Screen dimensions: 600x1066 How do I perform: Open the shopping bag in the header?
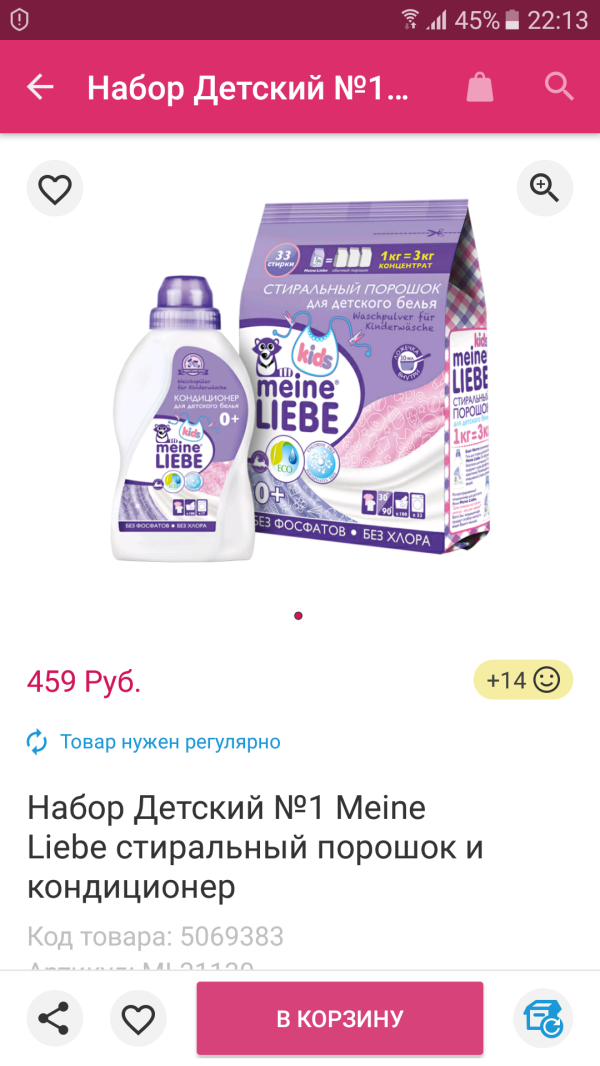click(480, 87)
